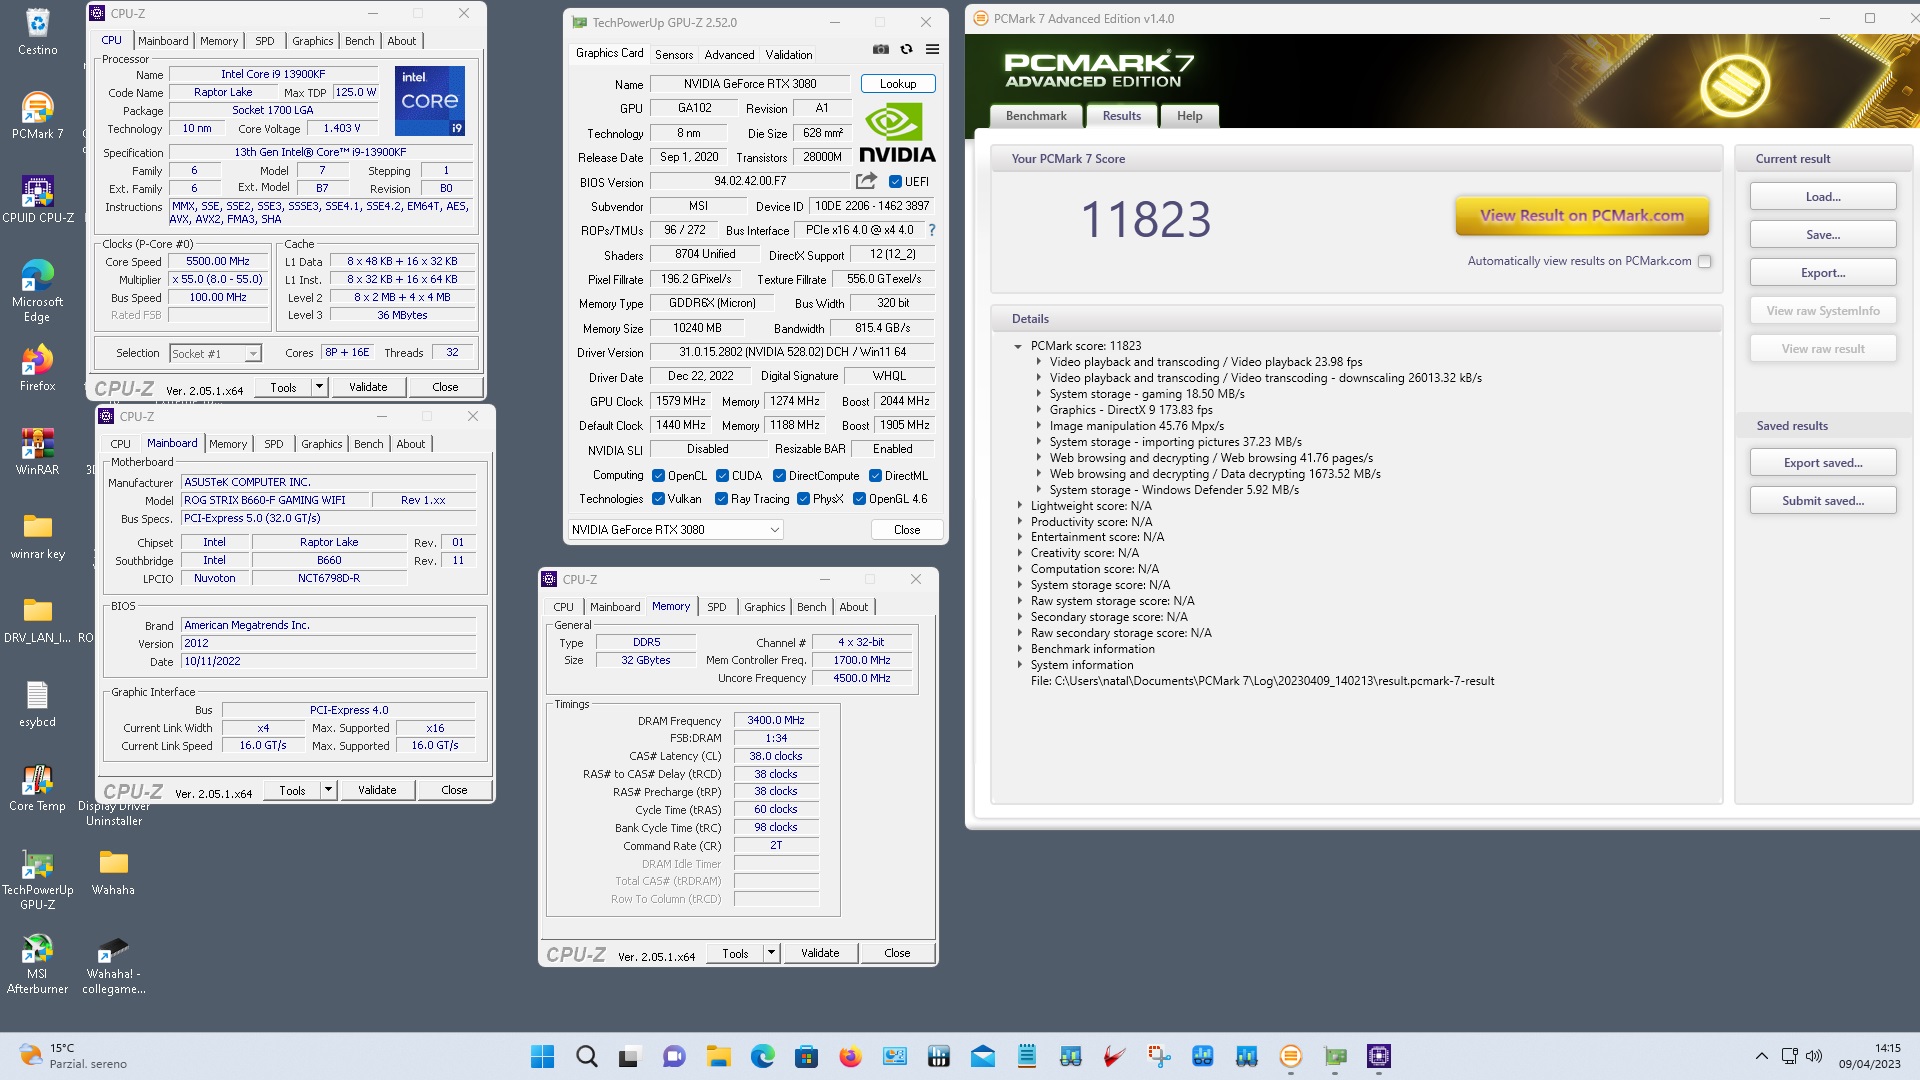Open the Bench tab in the CPU-Z CPU window

(x=360, y=41)
